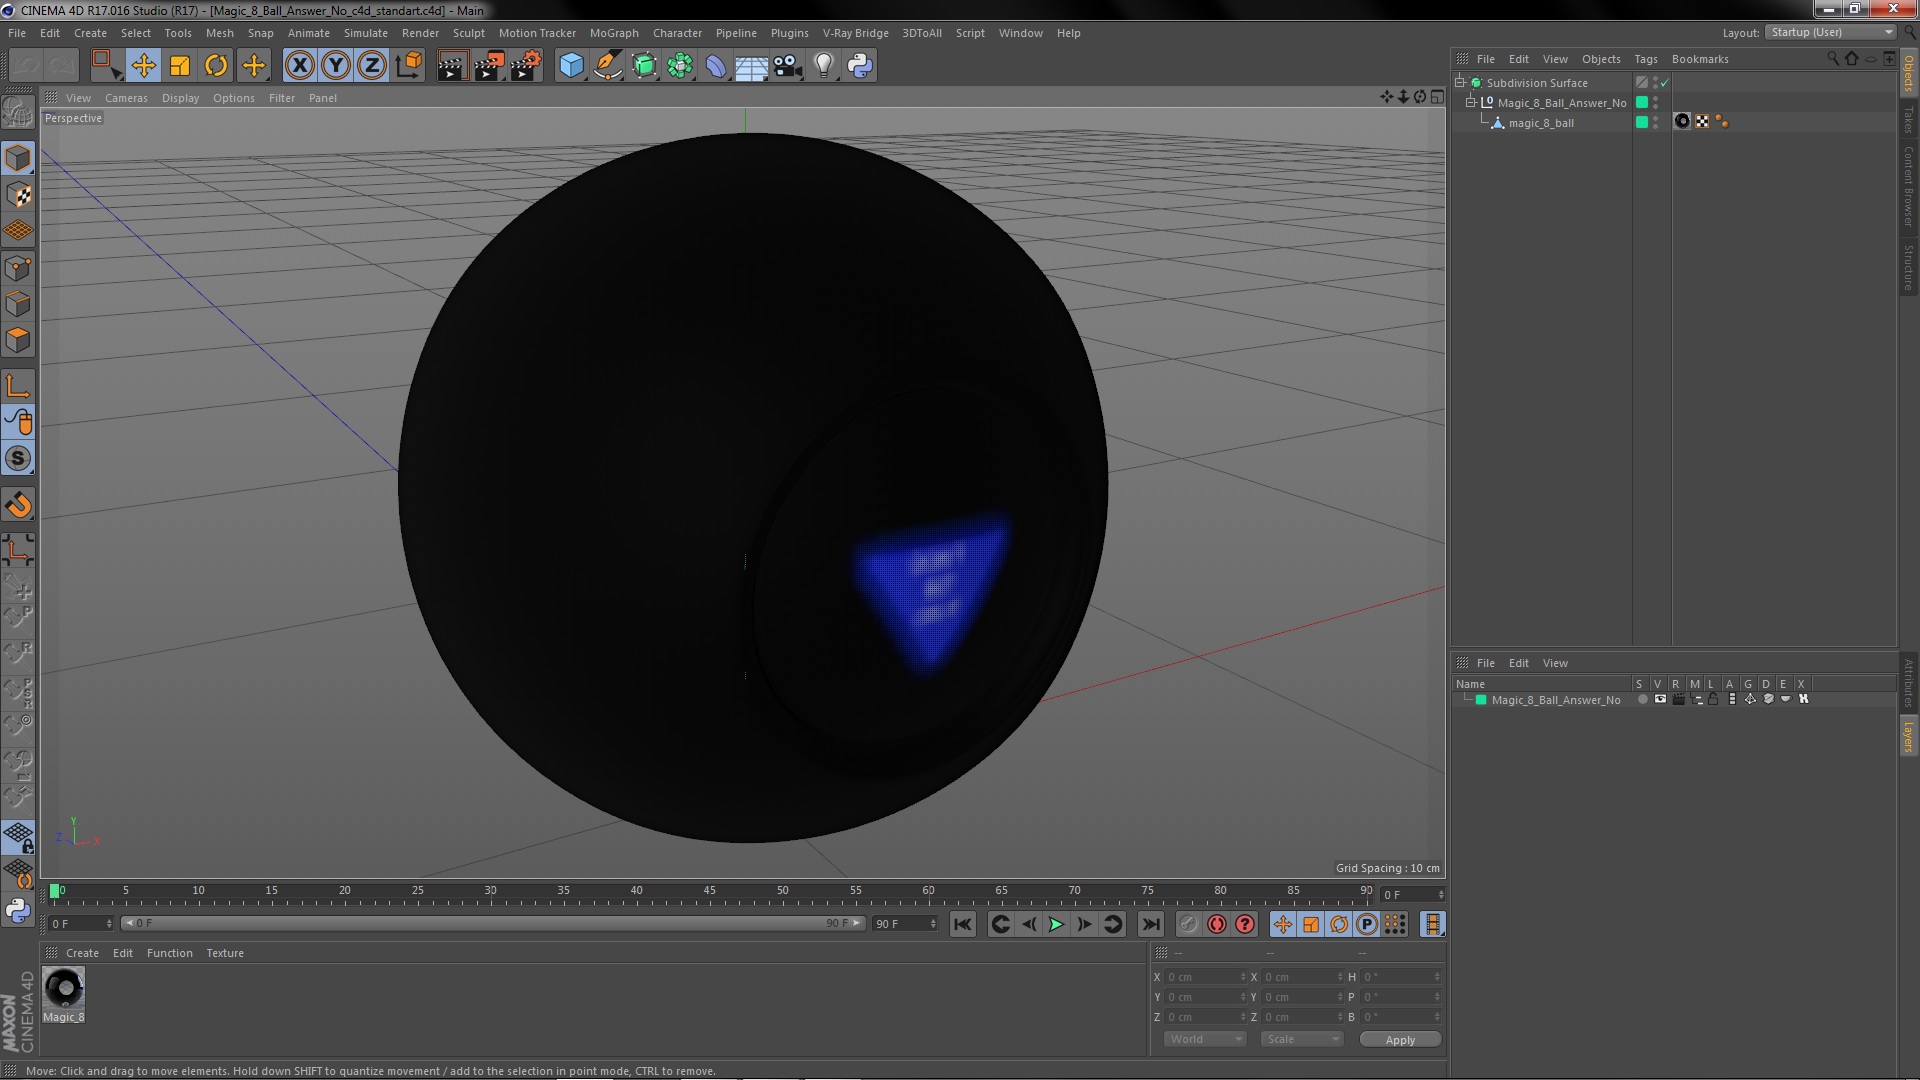Click frame 45 on the timeline ruler

pyautogui.click(x=710, y=891)
